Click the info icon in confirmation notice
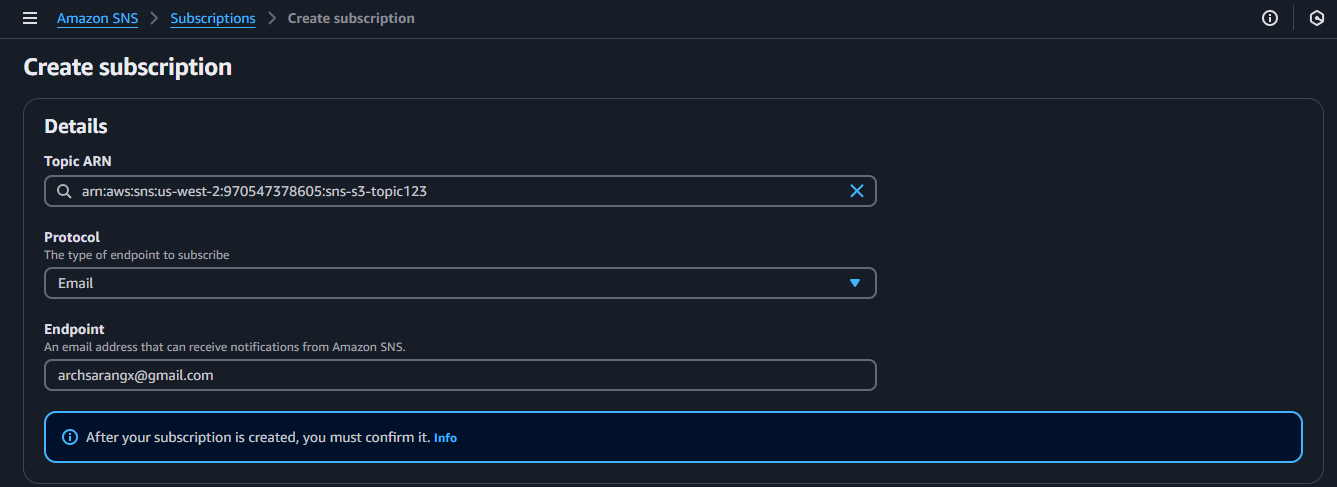 click(x=70, y=437)
